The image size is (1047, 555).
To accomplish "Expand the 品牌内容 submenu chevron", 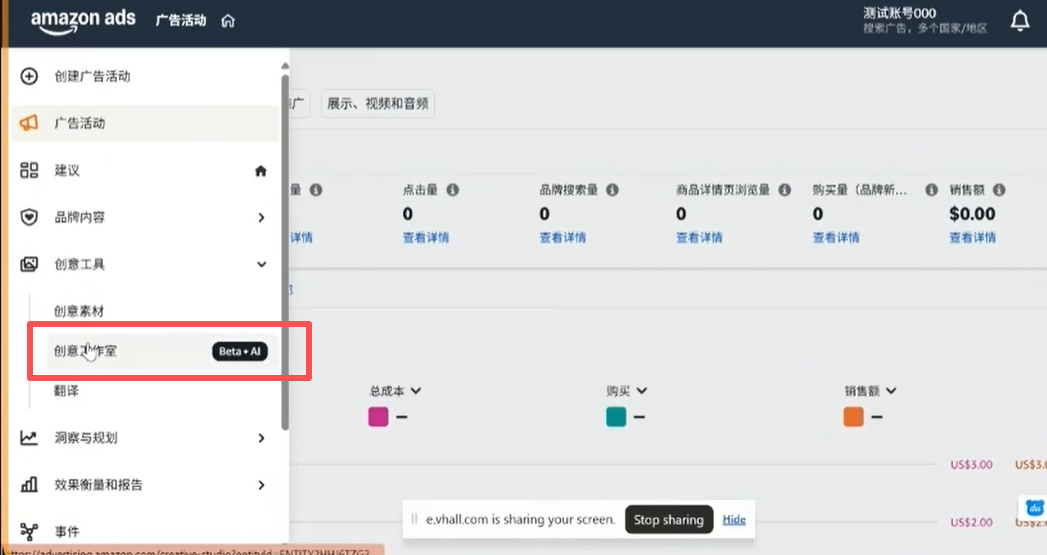I will click(261, 218).
